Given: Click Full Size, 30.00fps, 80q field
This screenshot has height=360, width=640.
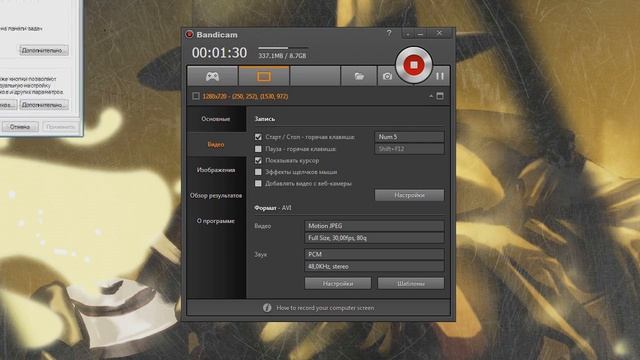Looking at the screenshot, I should (x=374, y=238).
